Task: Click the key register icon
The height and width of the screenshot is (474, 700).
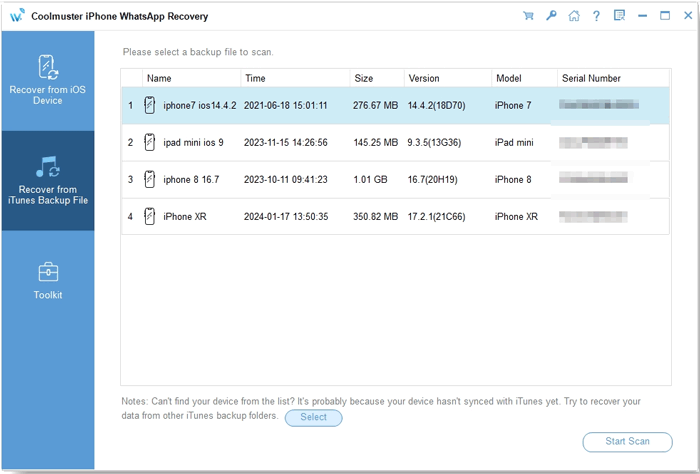Action: pyautogui.click(x=551, y=16)
